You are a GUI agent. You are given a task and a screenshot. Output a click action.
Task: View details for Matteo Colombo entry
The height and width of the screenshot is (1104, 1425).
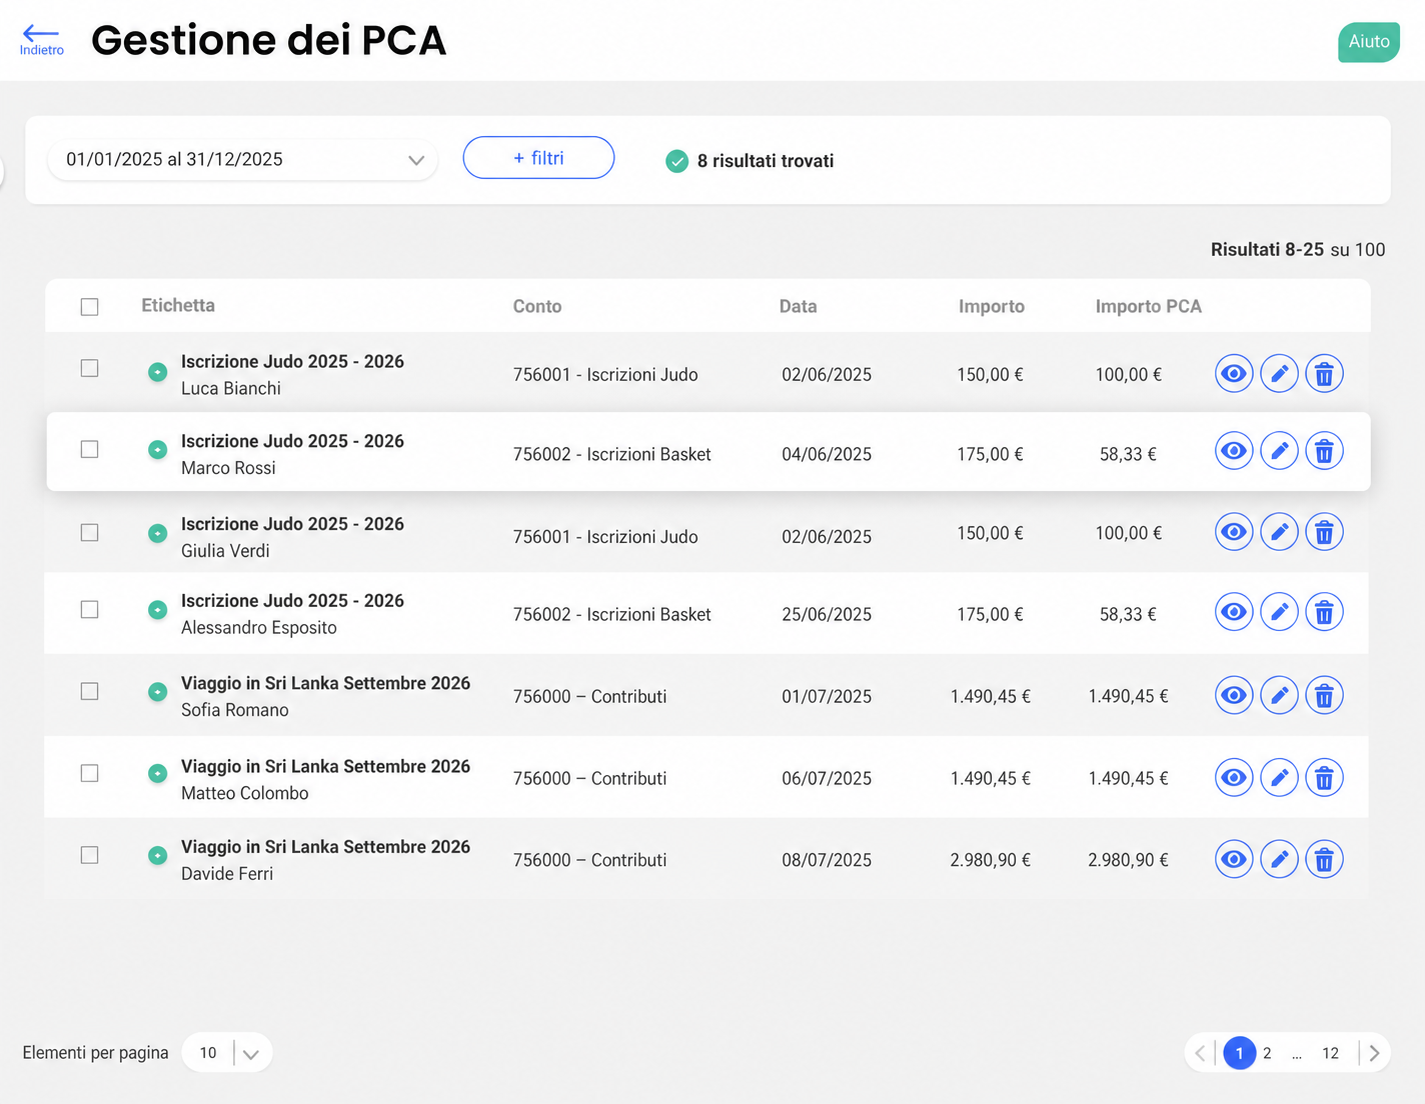point(1234,777)
